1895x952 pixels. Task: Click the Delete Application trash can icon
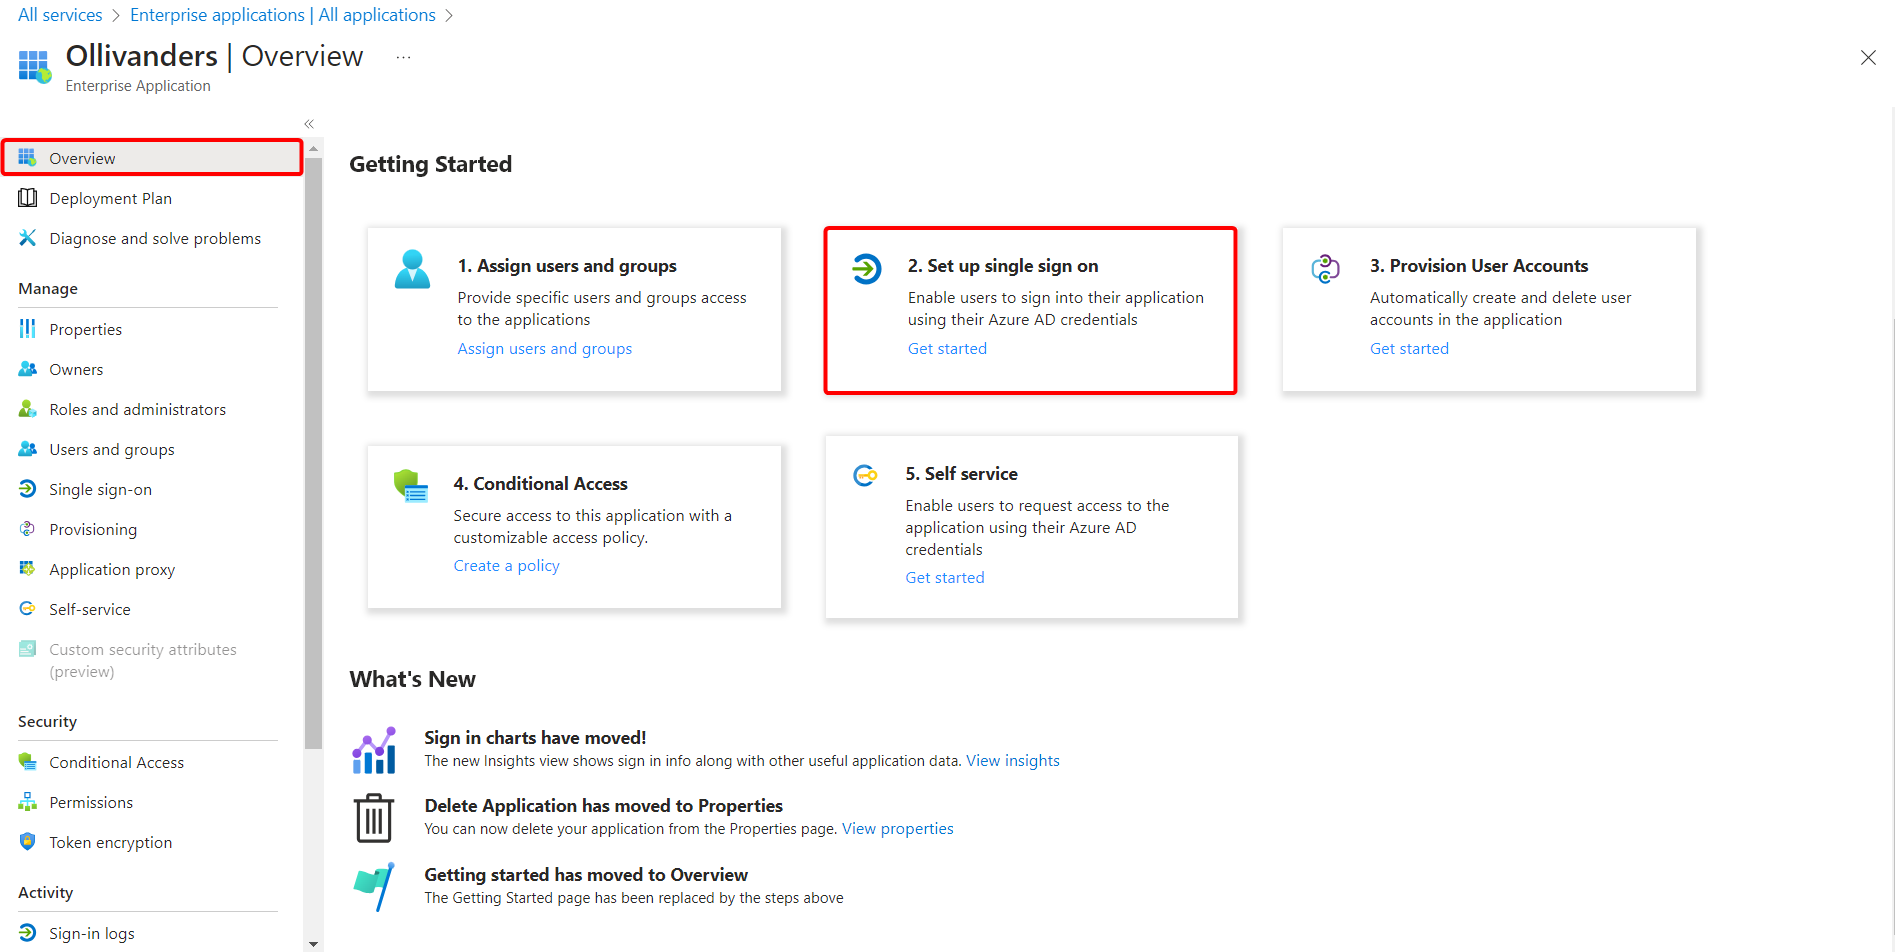click(374, 818)
